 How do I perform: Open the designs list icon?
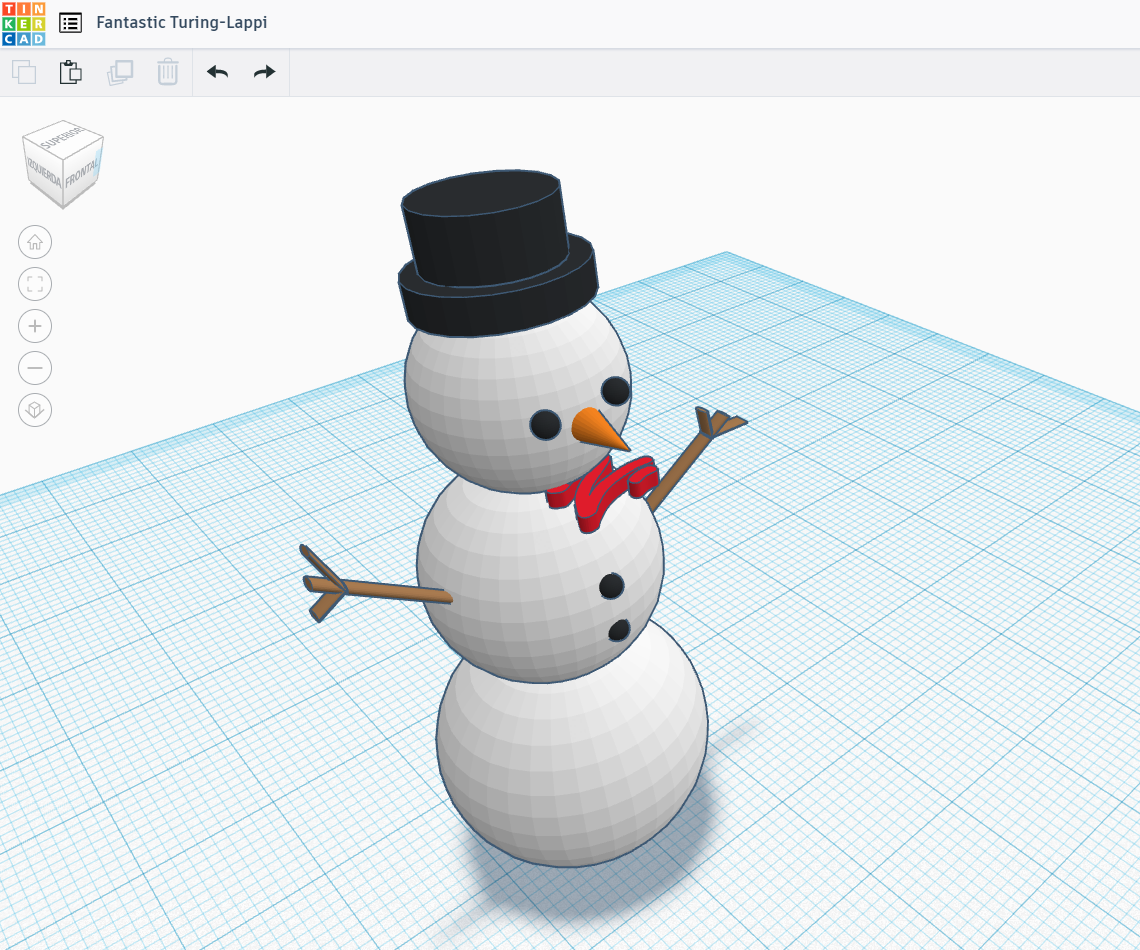70,23
